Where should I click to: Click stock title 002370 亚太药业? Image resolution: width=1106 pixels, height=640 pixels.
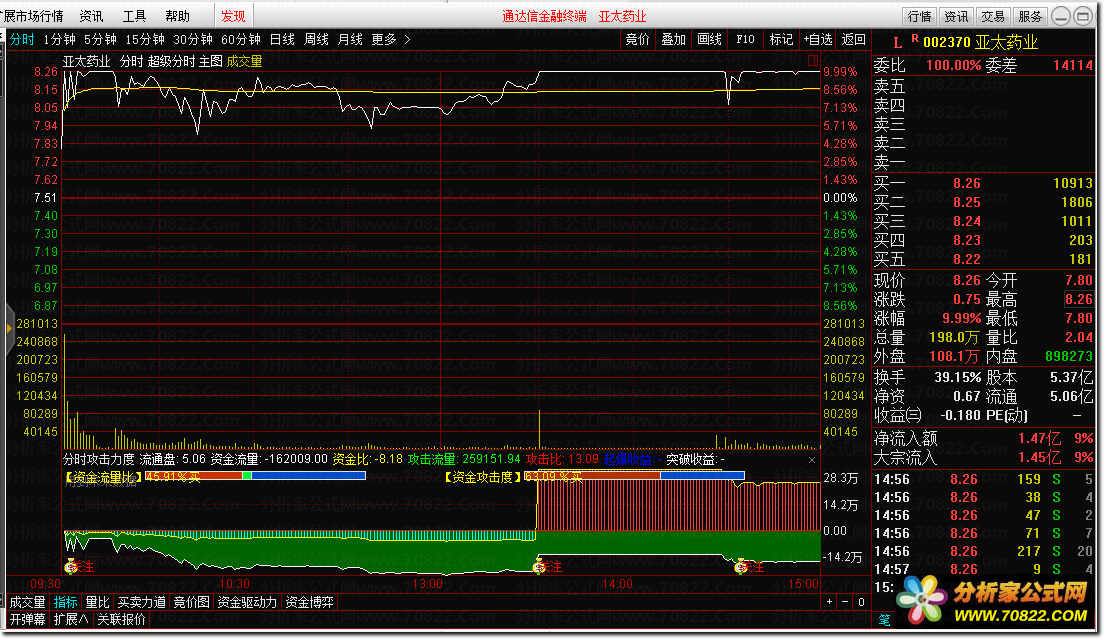pyautogui.click(x=980, y=42)
